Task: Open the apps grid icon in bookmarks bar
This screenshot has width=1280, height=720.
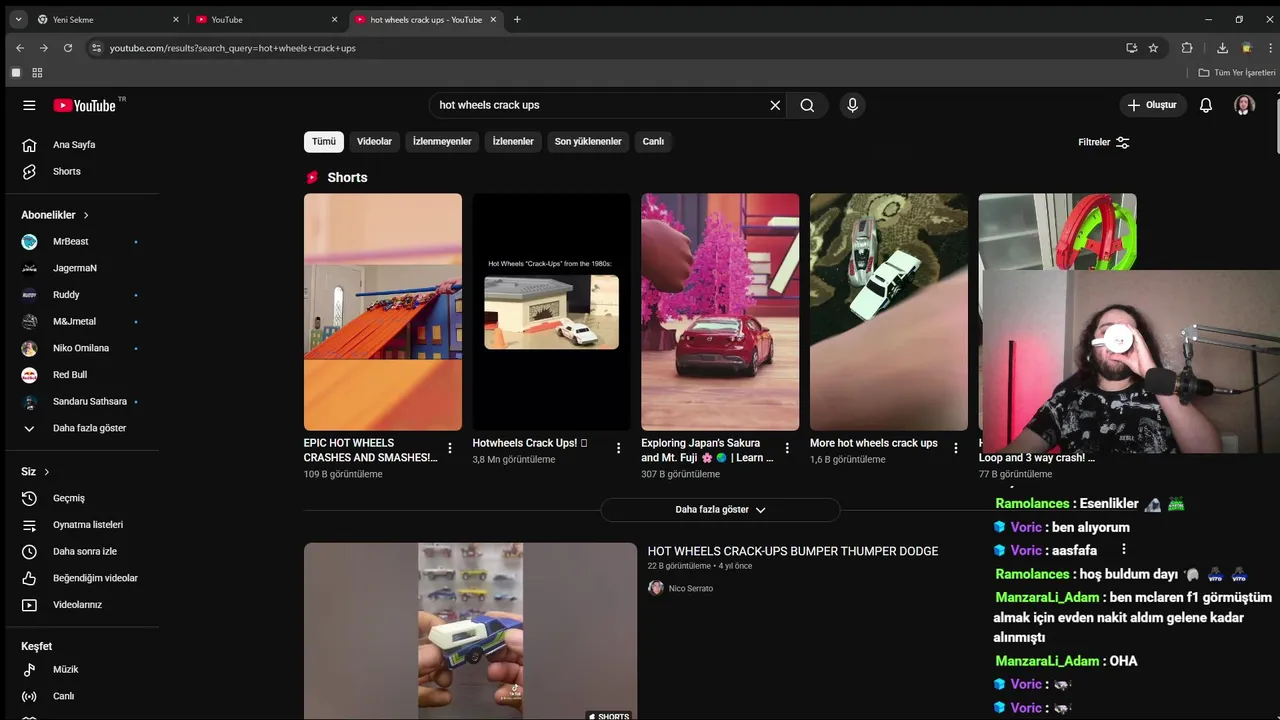Action: pyautogui.click(x=37, y=73)
